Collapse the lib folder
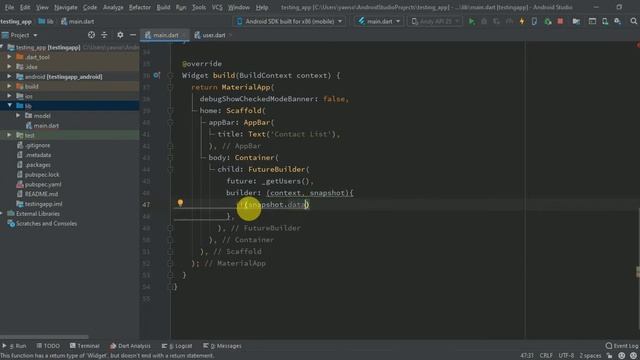640x360 pixels. (9, 106)
